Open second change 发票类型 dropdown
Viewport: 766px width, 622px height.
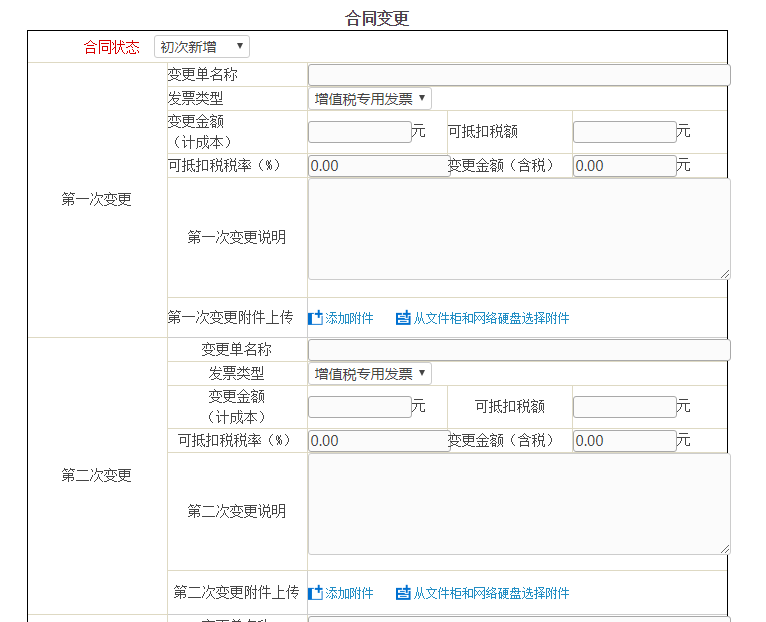370,373
